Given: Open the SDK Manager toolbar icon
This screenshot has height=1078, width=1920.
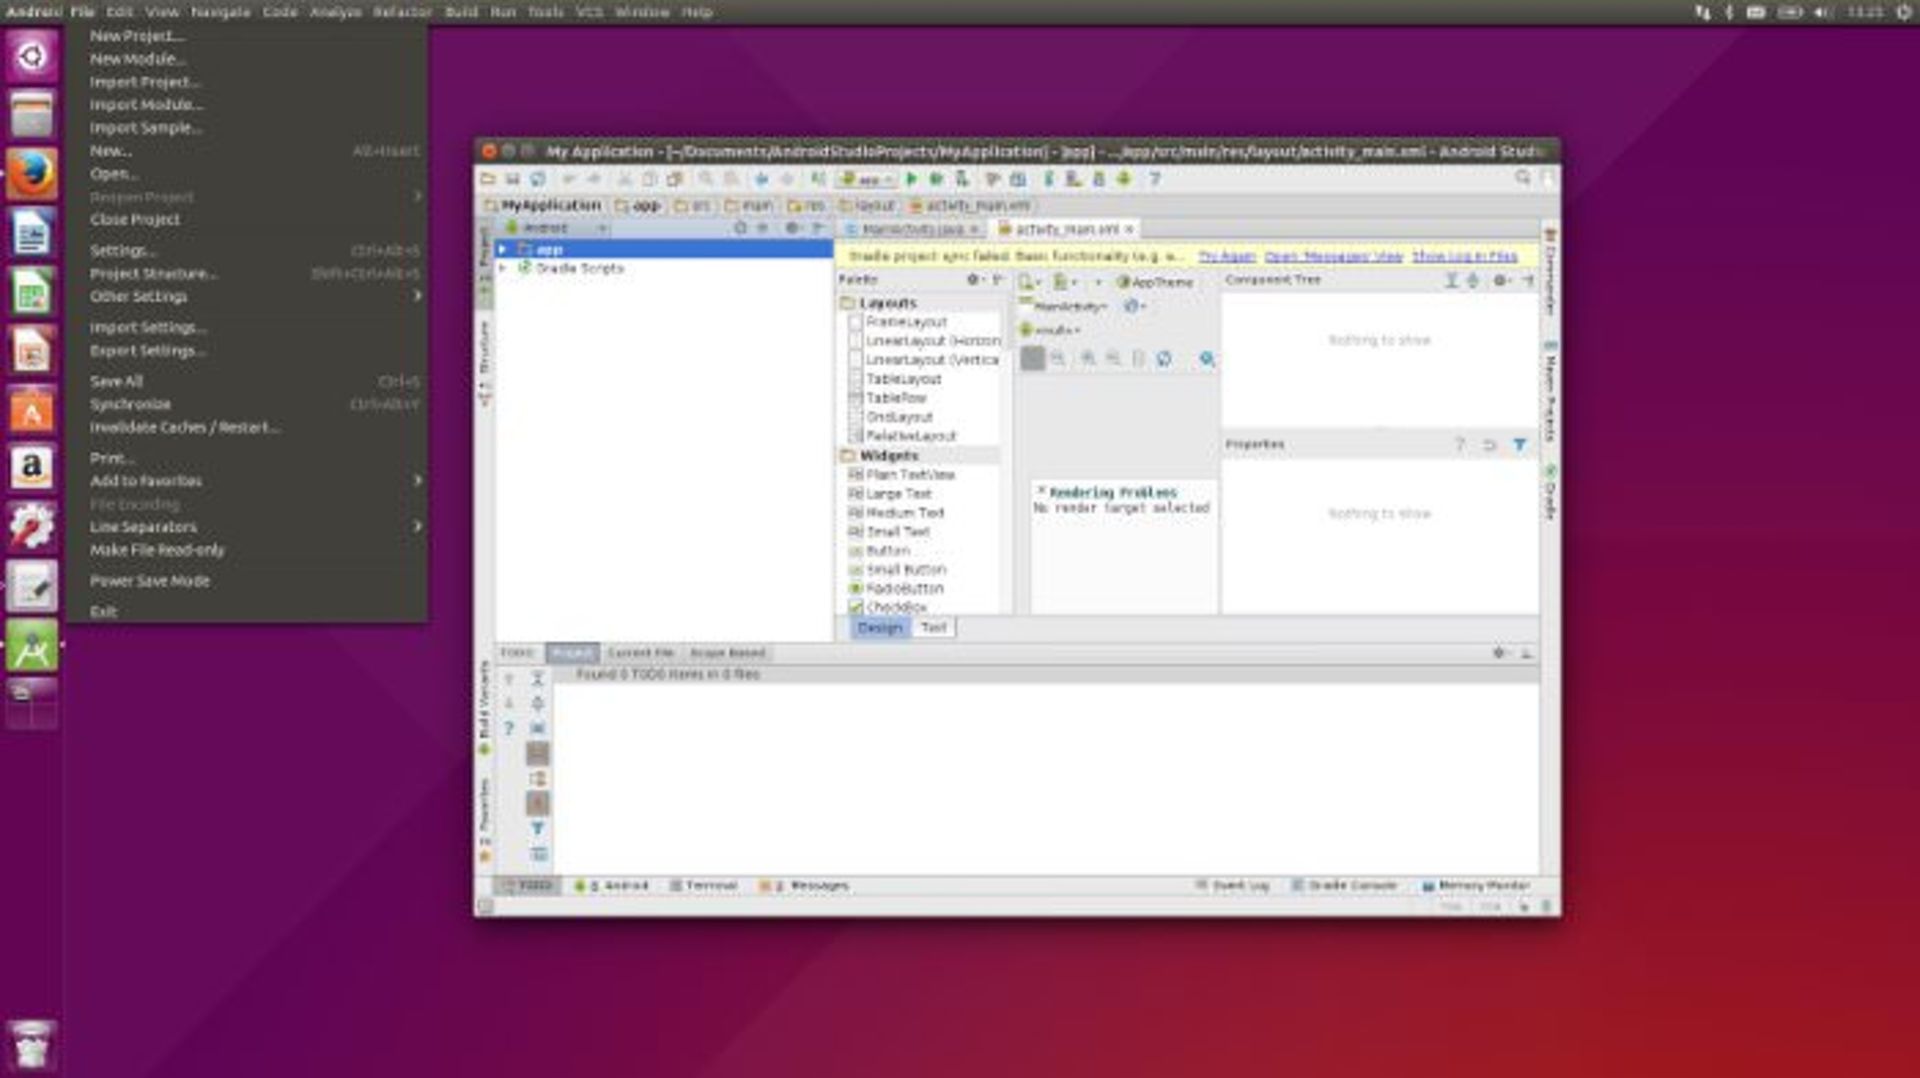Looking at the screenshot, I should click(1048, 179).
